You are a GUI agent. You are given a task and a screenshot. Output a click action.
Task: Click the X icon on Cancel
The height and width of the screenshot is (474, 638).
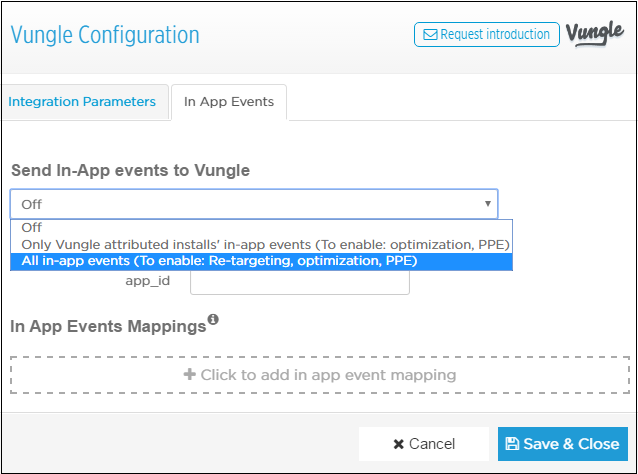399,444
